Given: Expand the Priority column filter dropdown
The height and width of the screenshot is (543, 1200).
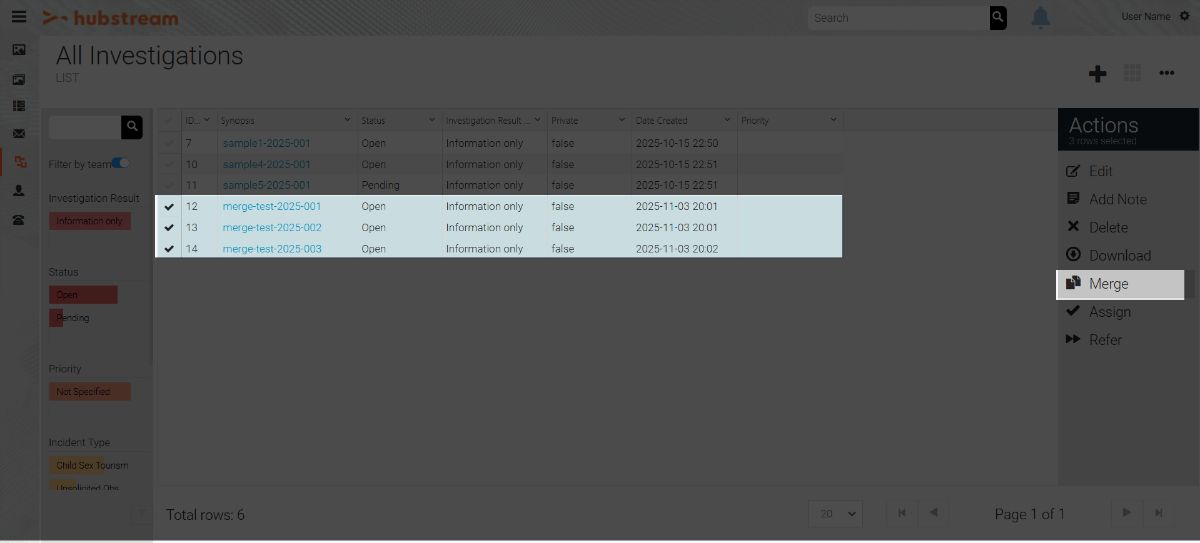Looking at the screenshot, I should point(833,121).
